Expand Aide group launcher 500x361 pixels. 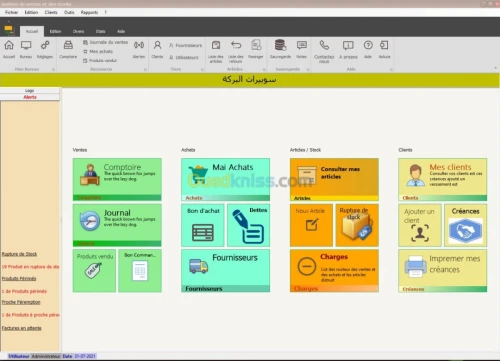pyautogui.click(x=391, y=69)
